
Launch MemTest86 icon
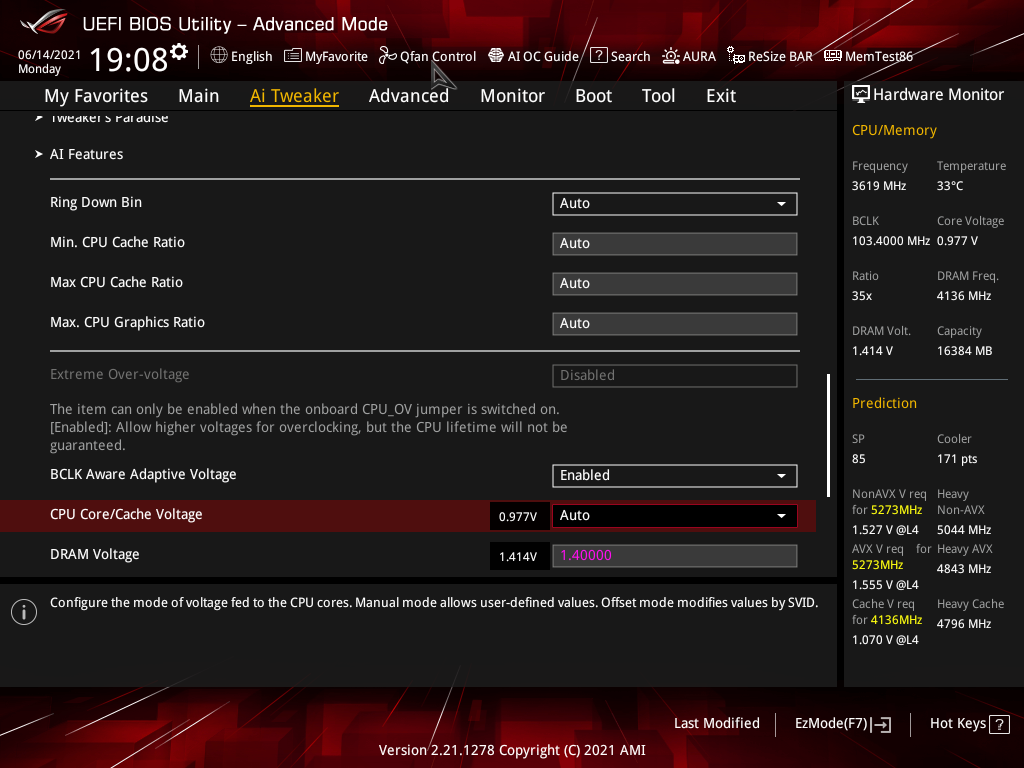[x=833, y=56]
